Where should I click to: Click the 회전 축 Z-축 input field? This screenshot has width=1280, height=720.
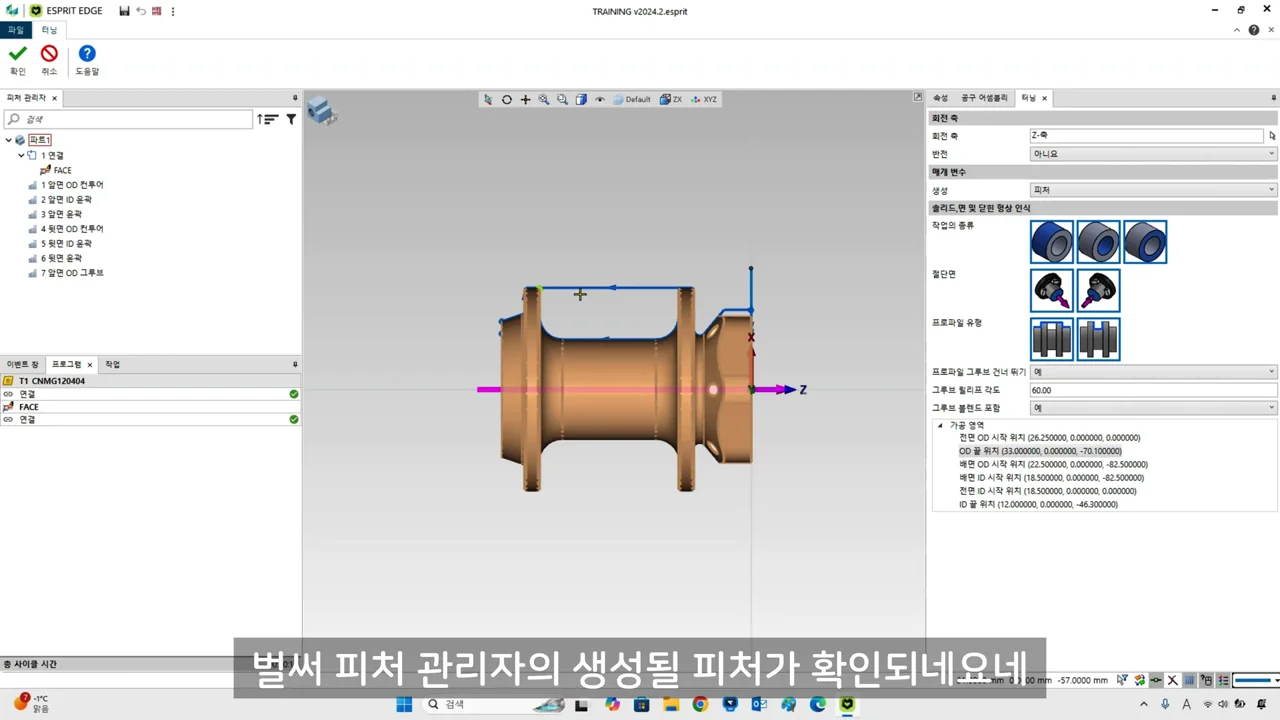click(x=1146, y=136)
